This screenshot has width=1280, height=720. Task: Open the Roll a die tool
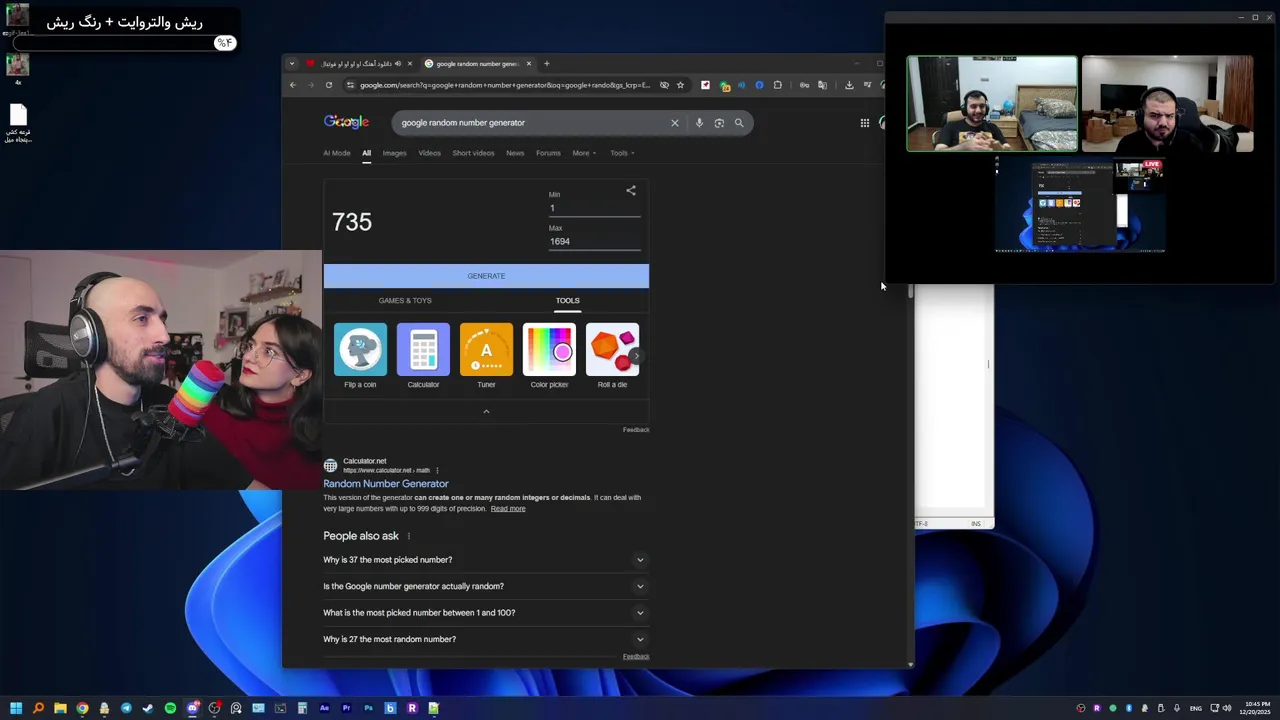pos(612,356)
